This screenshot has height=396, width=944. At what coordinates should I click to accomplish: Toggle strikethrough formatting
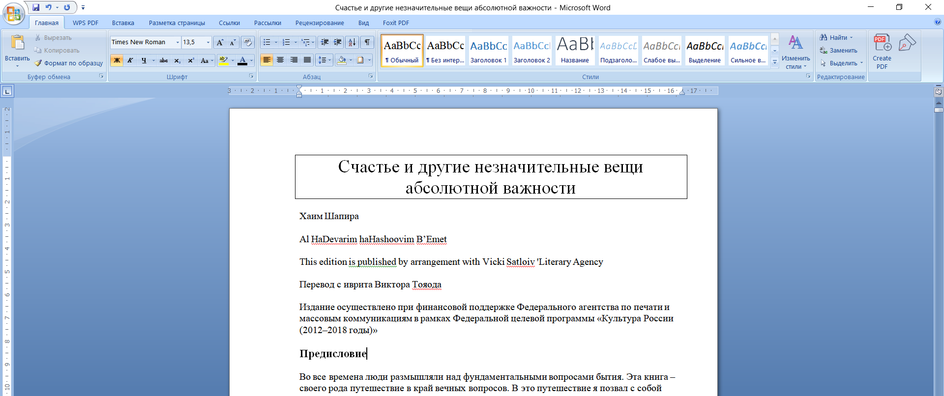click(x=164, y=60)
